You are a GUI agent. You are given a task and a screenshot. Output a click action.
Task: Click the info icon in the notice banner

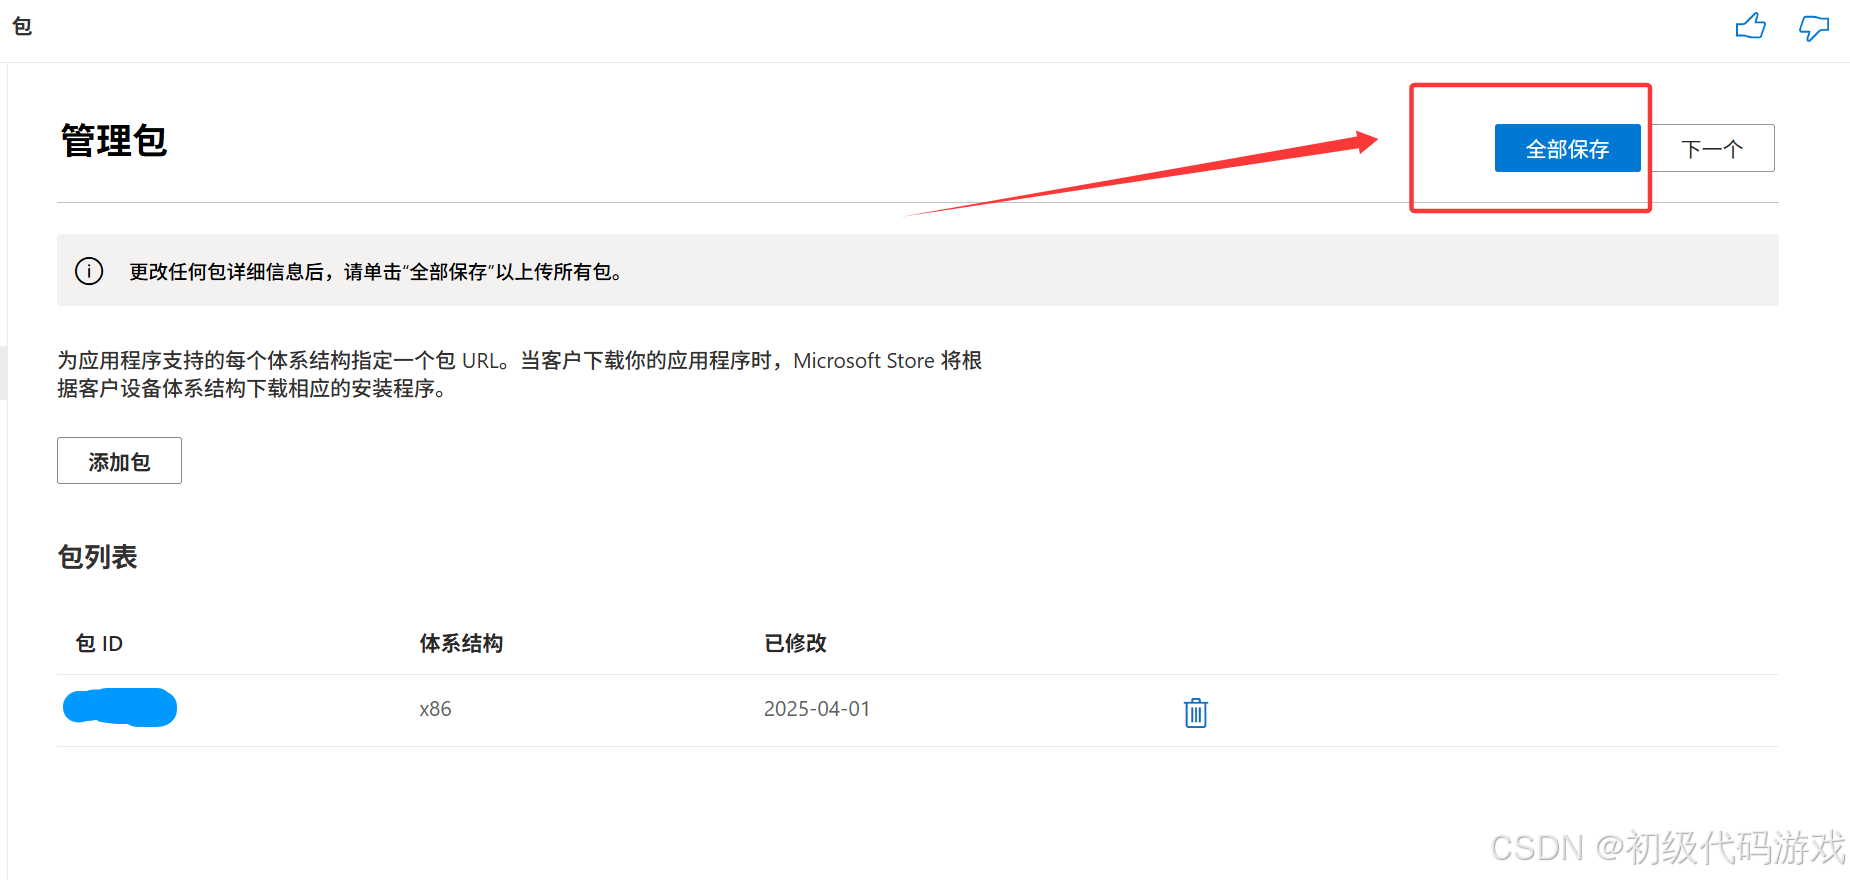(x=89, y=271)
